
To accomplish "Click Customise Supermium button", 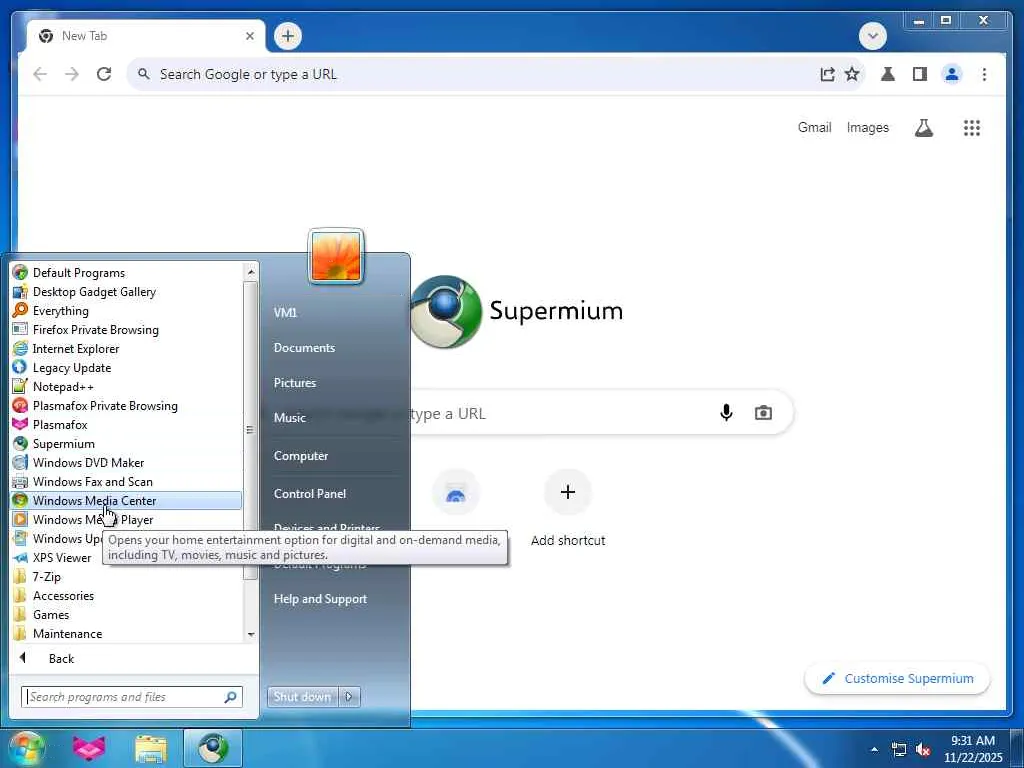I will pyautogui.click(x=897, y=679).
